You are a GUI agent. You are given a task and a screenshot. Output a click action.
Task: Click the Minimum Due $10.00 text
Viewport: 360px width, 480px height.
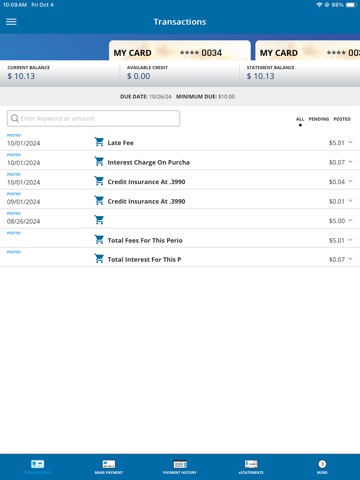click(x=205, y=97)
